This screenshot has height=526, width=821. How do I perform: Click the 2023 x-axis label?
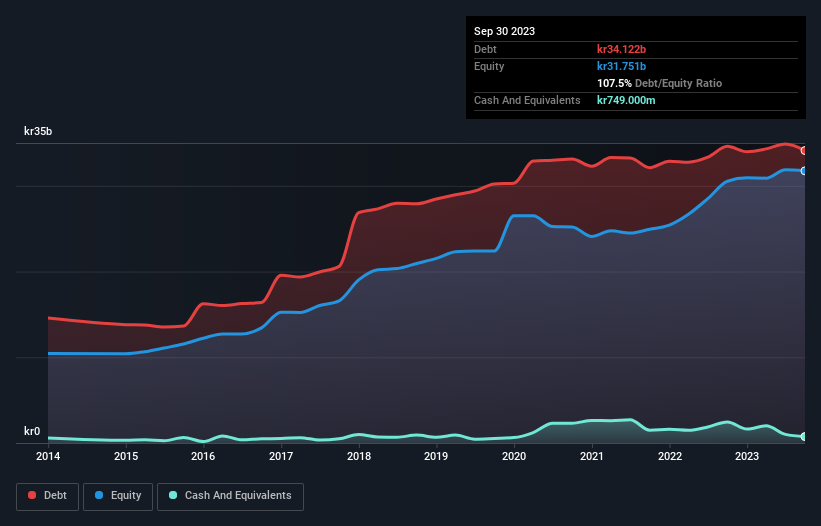pos(747,456)
